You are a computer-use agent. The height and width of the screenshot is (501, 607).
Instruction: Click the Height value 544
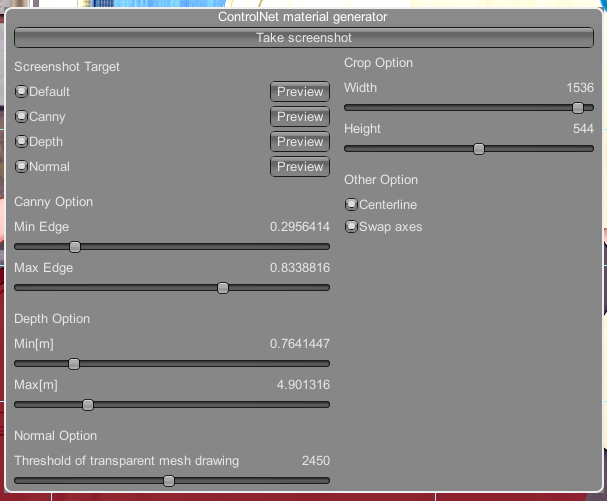(583, 129)
